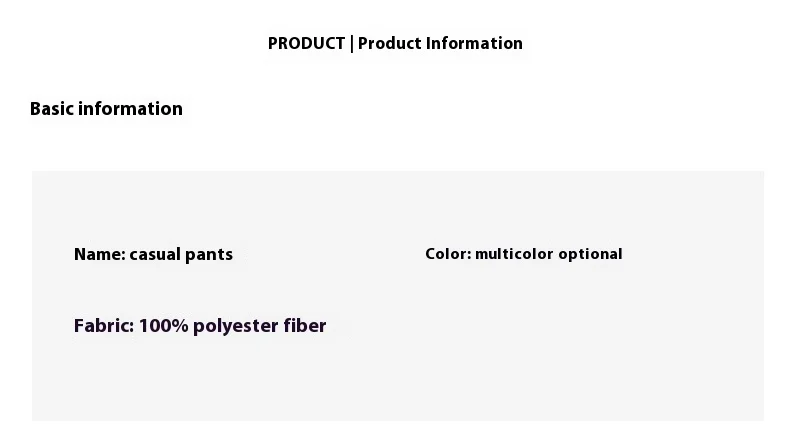Click the word optional

pyautogui.click(x=590, y=254)
